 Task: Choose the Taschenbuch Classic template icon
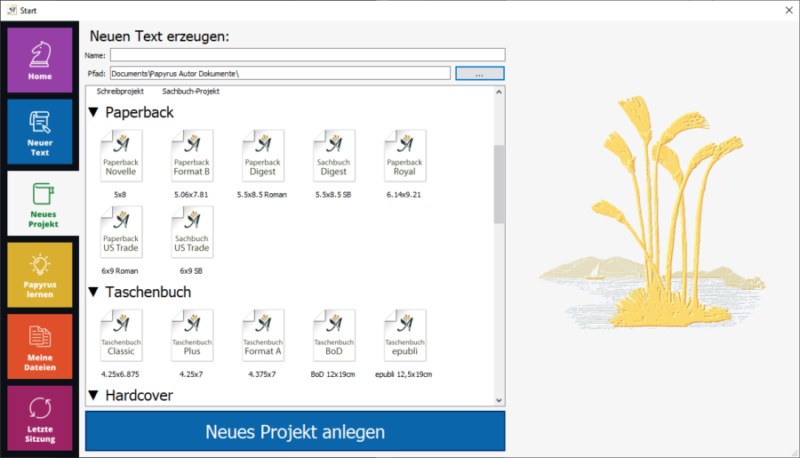pos(121,335)
